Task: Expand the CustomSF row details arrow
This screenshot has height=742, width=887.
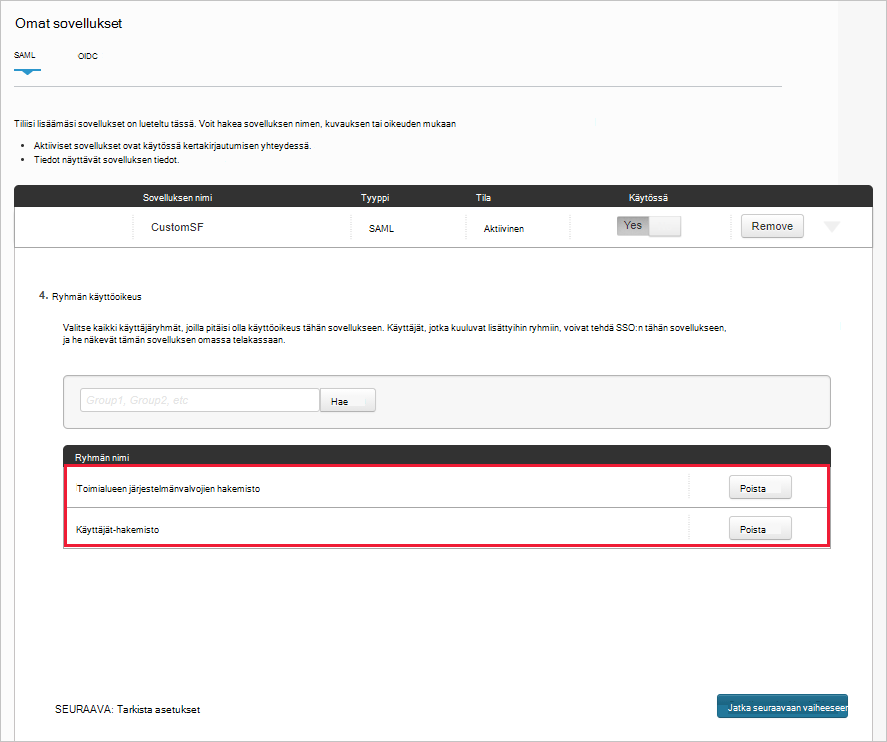Action: tap(832, 227)
